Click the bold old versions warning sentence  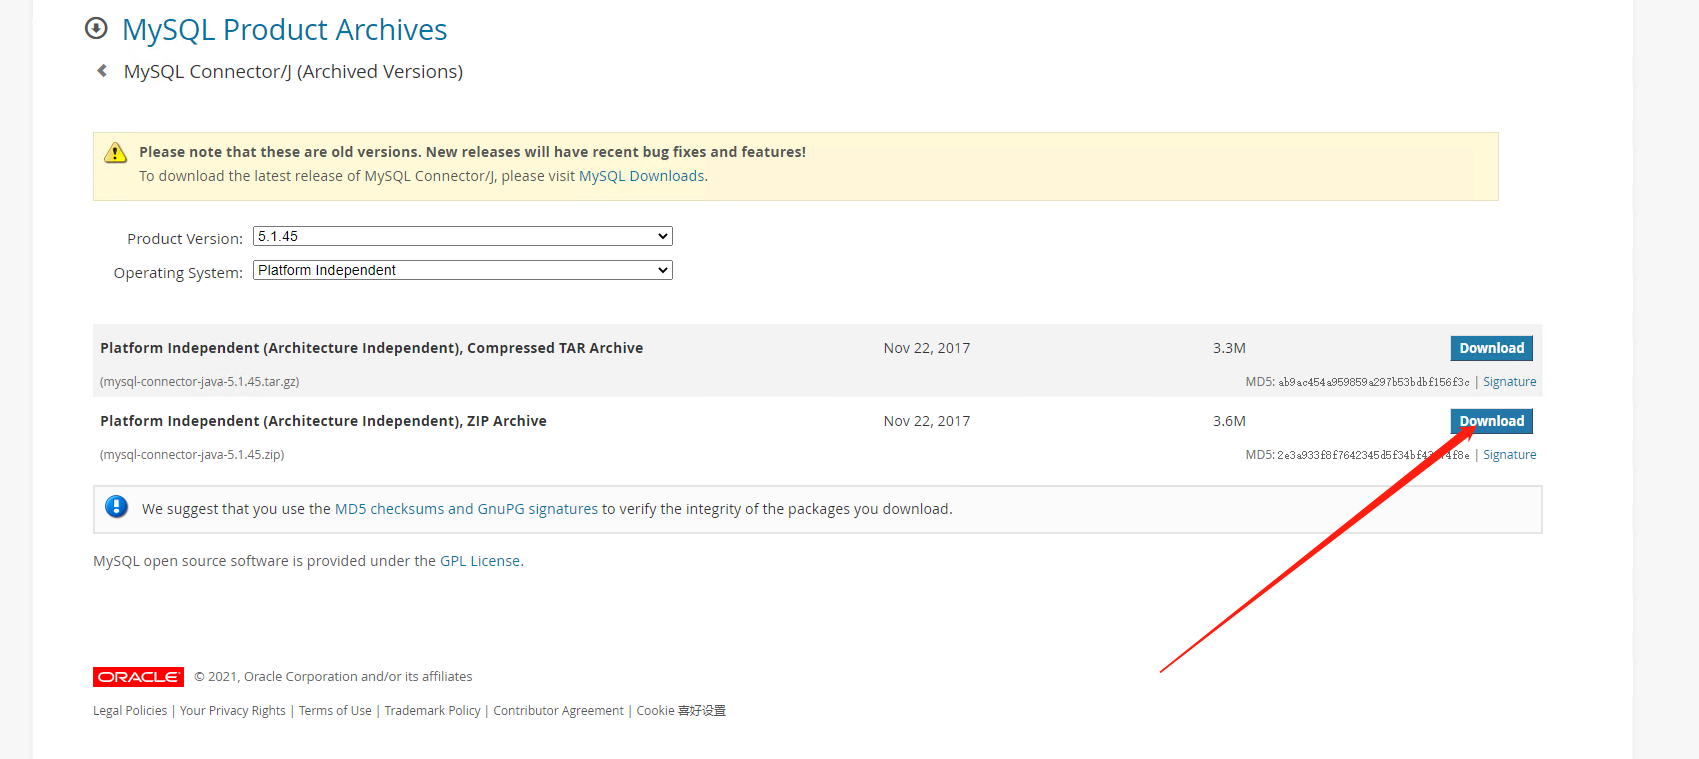point(472,152)
